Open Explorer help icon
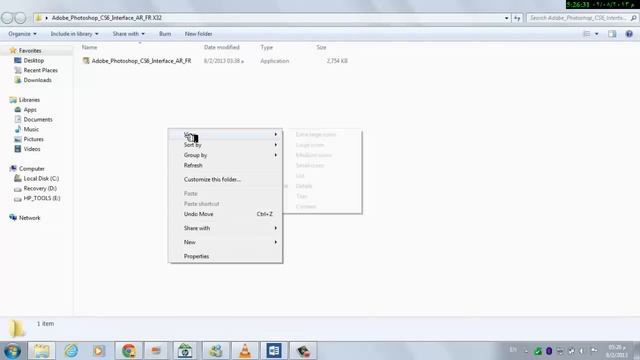This screenshot has width=640, height=360. click(x=629, y=34)
